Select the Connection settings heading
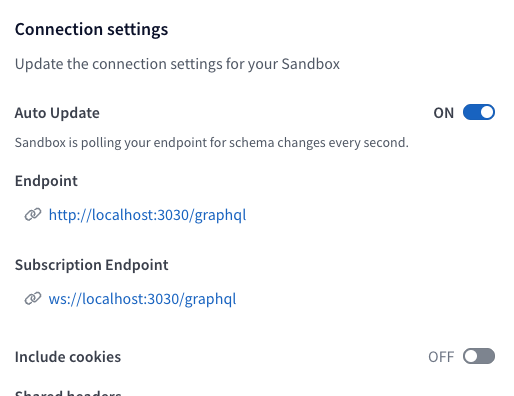The width and height of the screenshot is (514, 396). (x=91, y=29)
